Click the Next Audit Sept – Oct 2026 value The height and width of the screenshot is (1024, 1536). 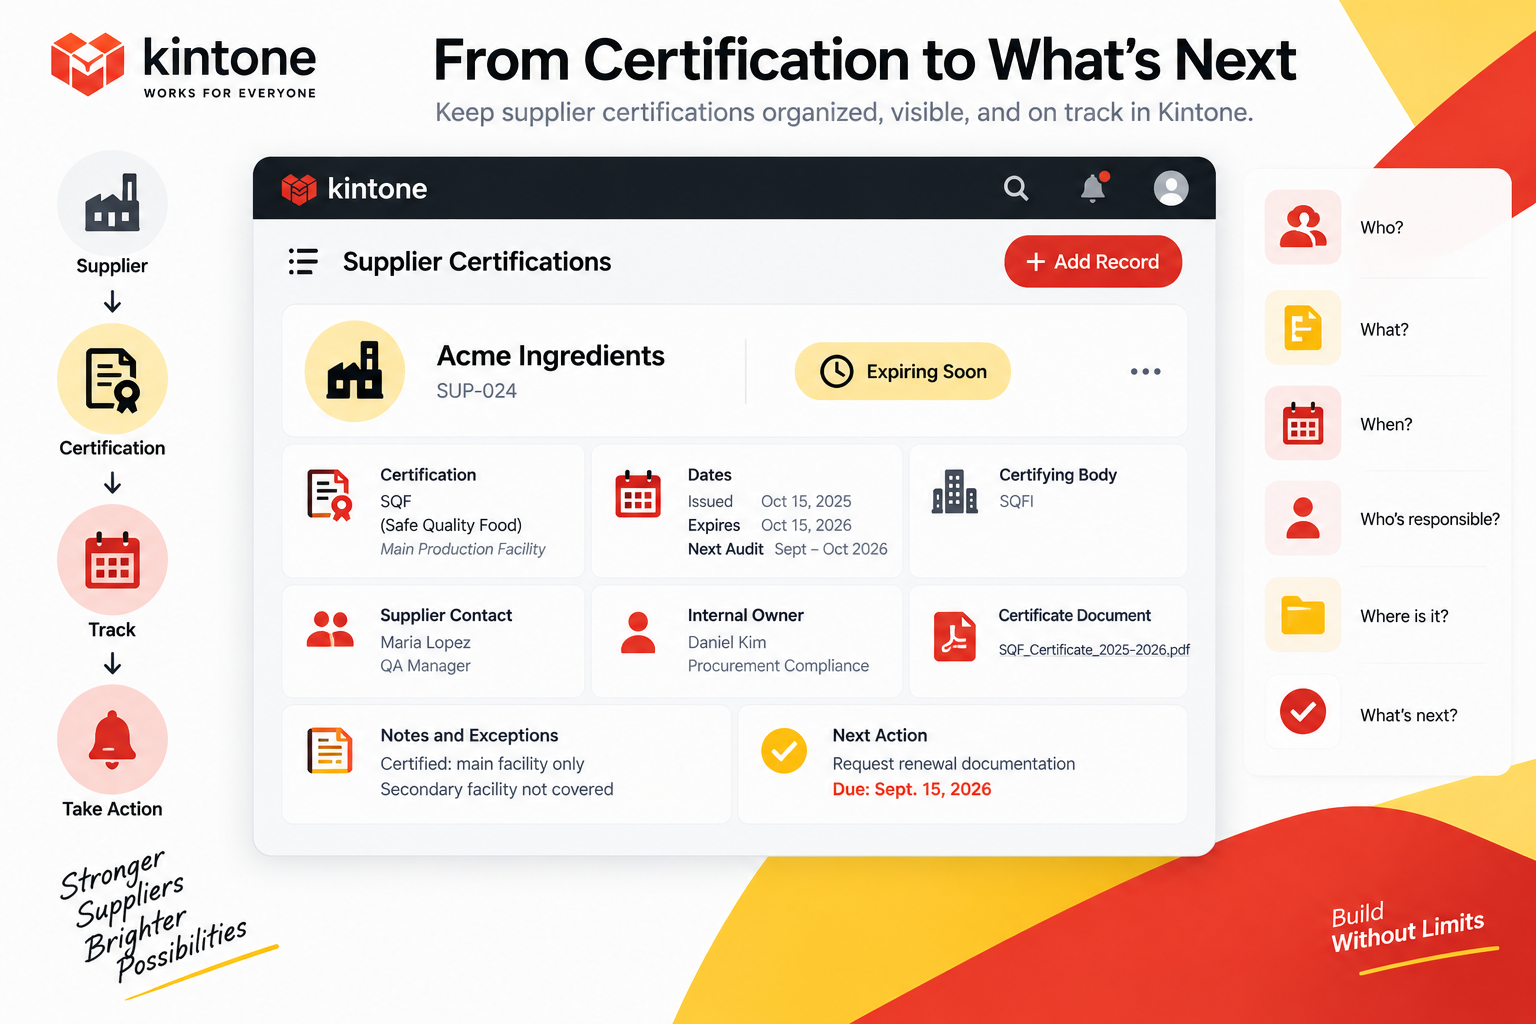pyautogui.click(x=831, y=549)
